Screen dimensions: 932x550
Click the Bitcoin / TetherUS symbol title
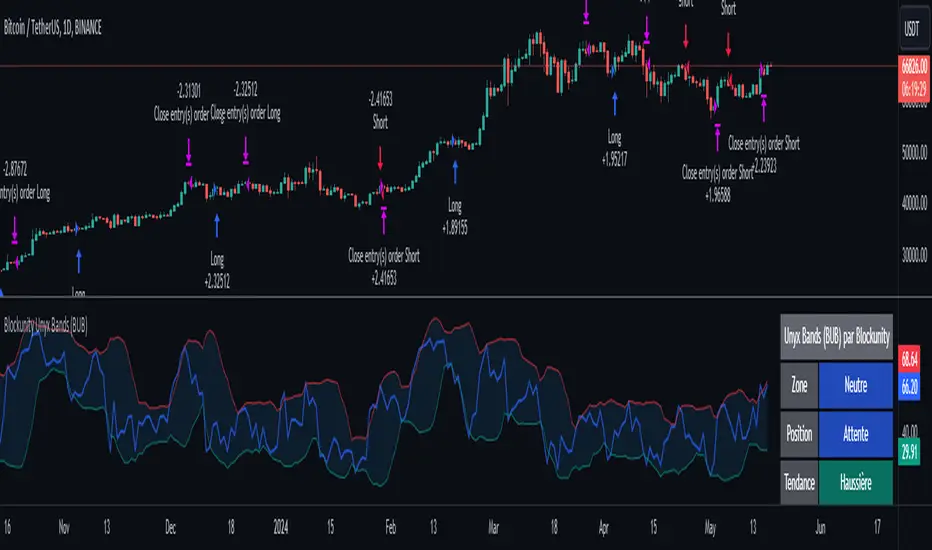tap(53, 27)
